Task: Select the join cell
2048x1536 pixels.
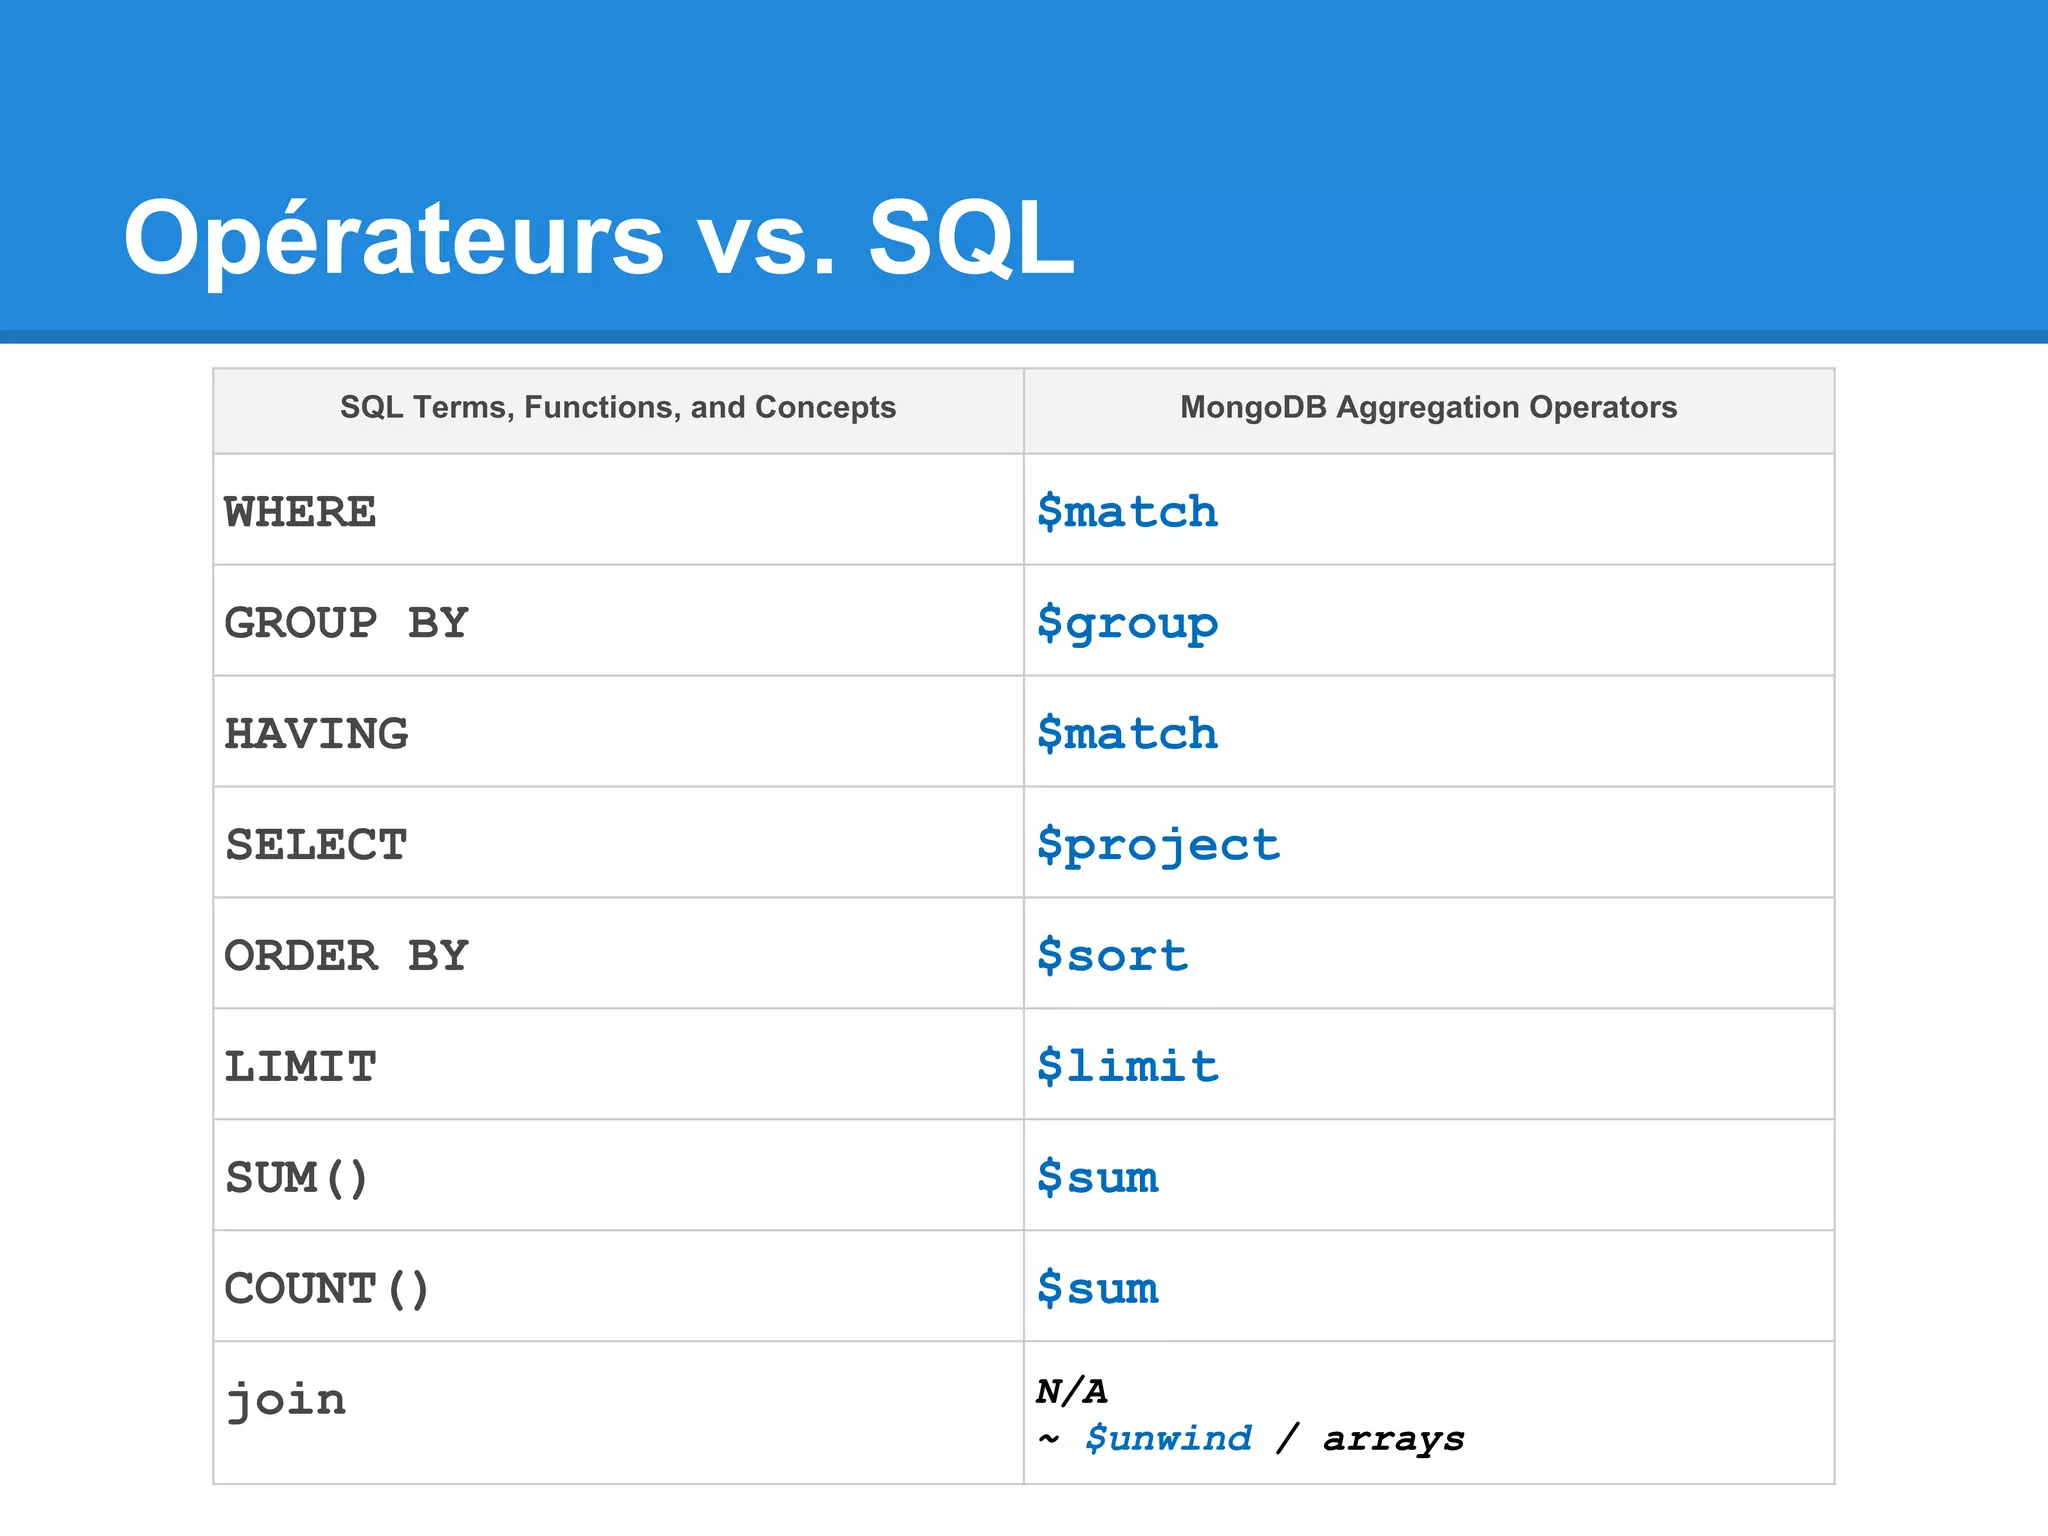Action: tap(286, 1400)
